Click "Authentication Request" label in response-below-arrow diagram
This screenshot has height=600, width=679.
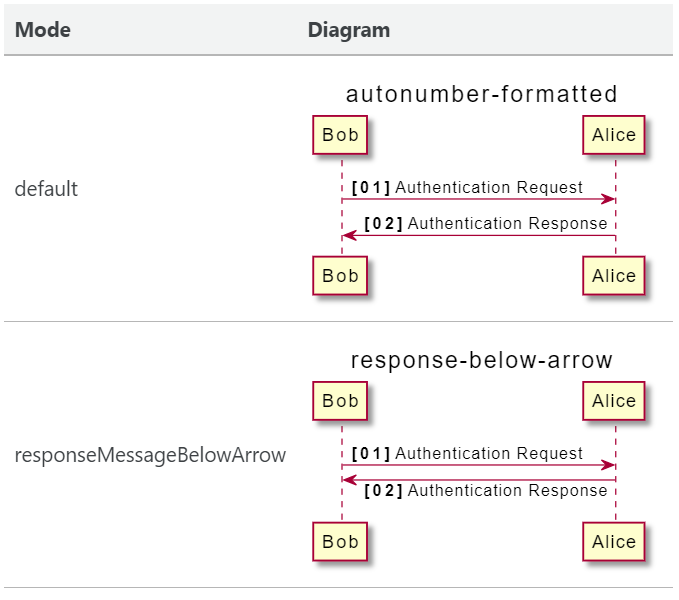click(489, 453)
